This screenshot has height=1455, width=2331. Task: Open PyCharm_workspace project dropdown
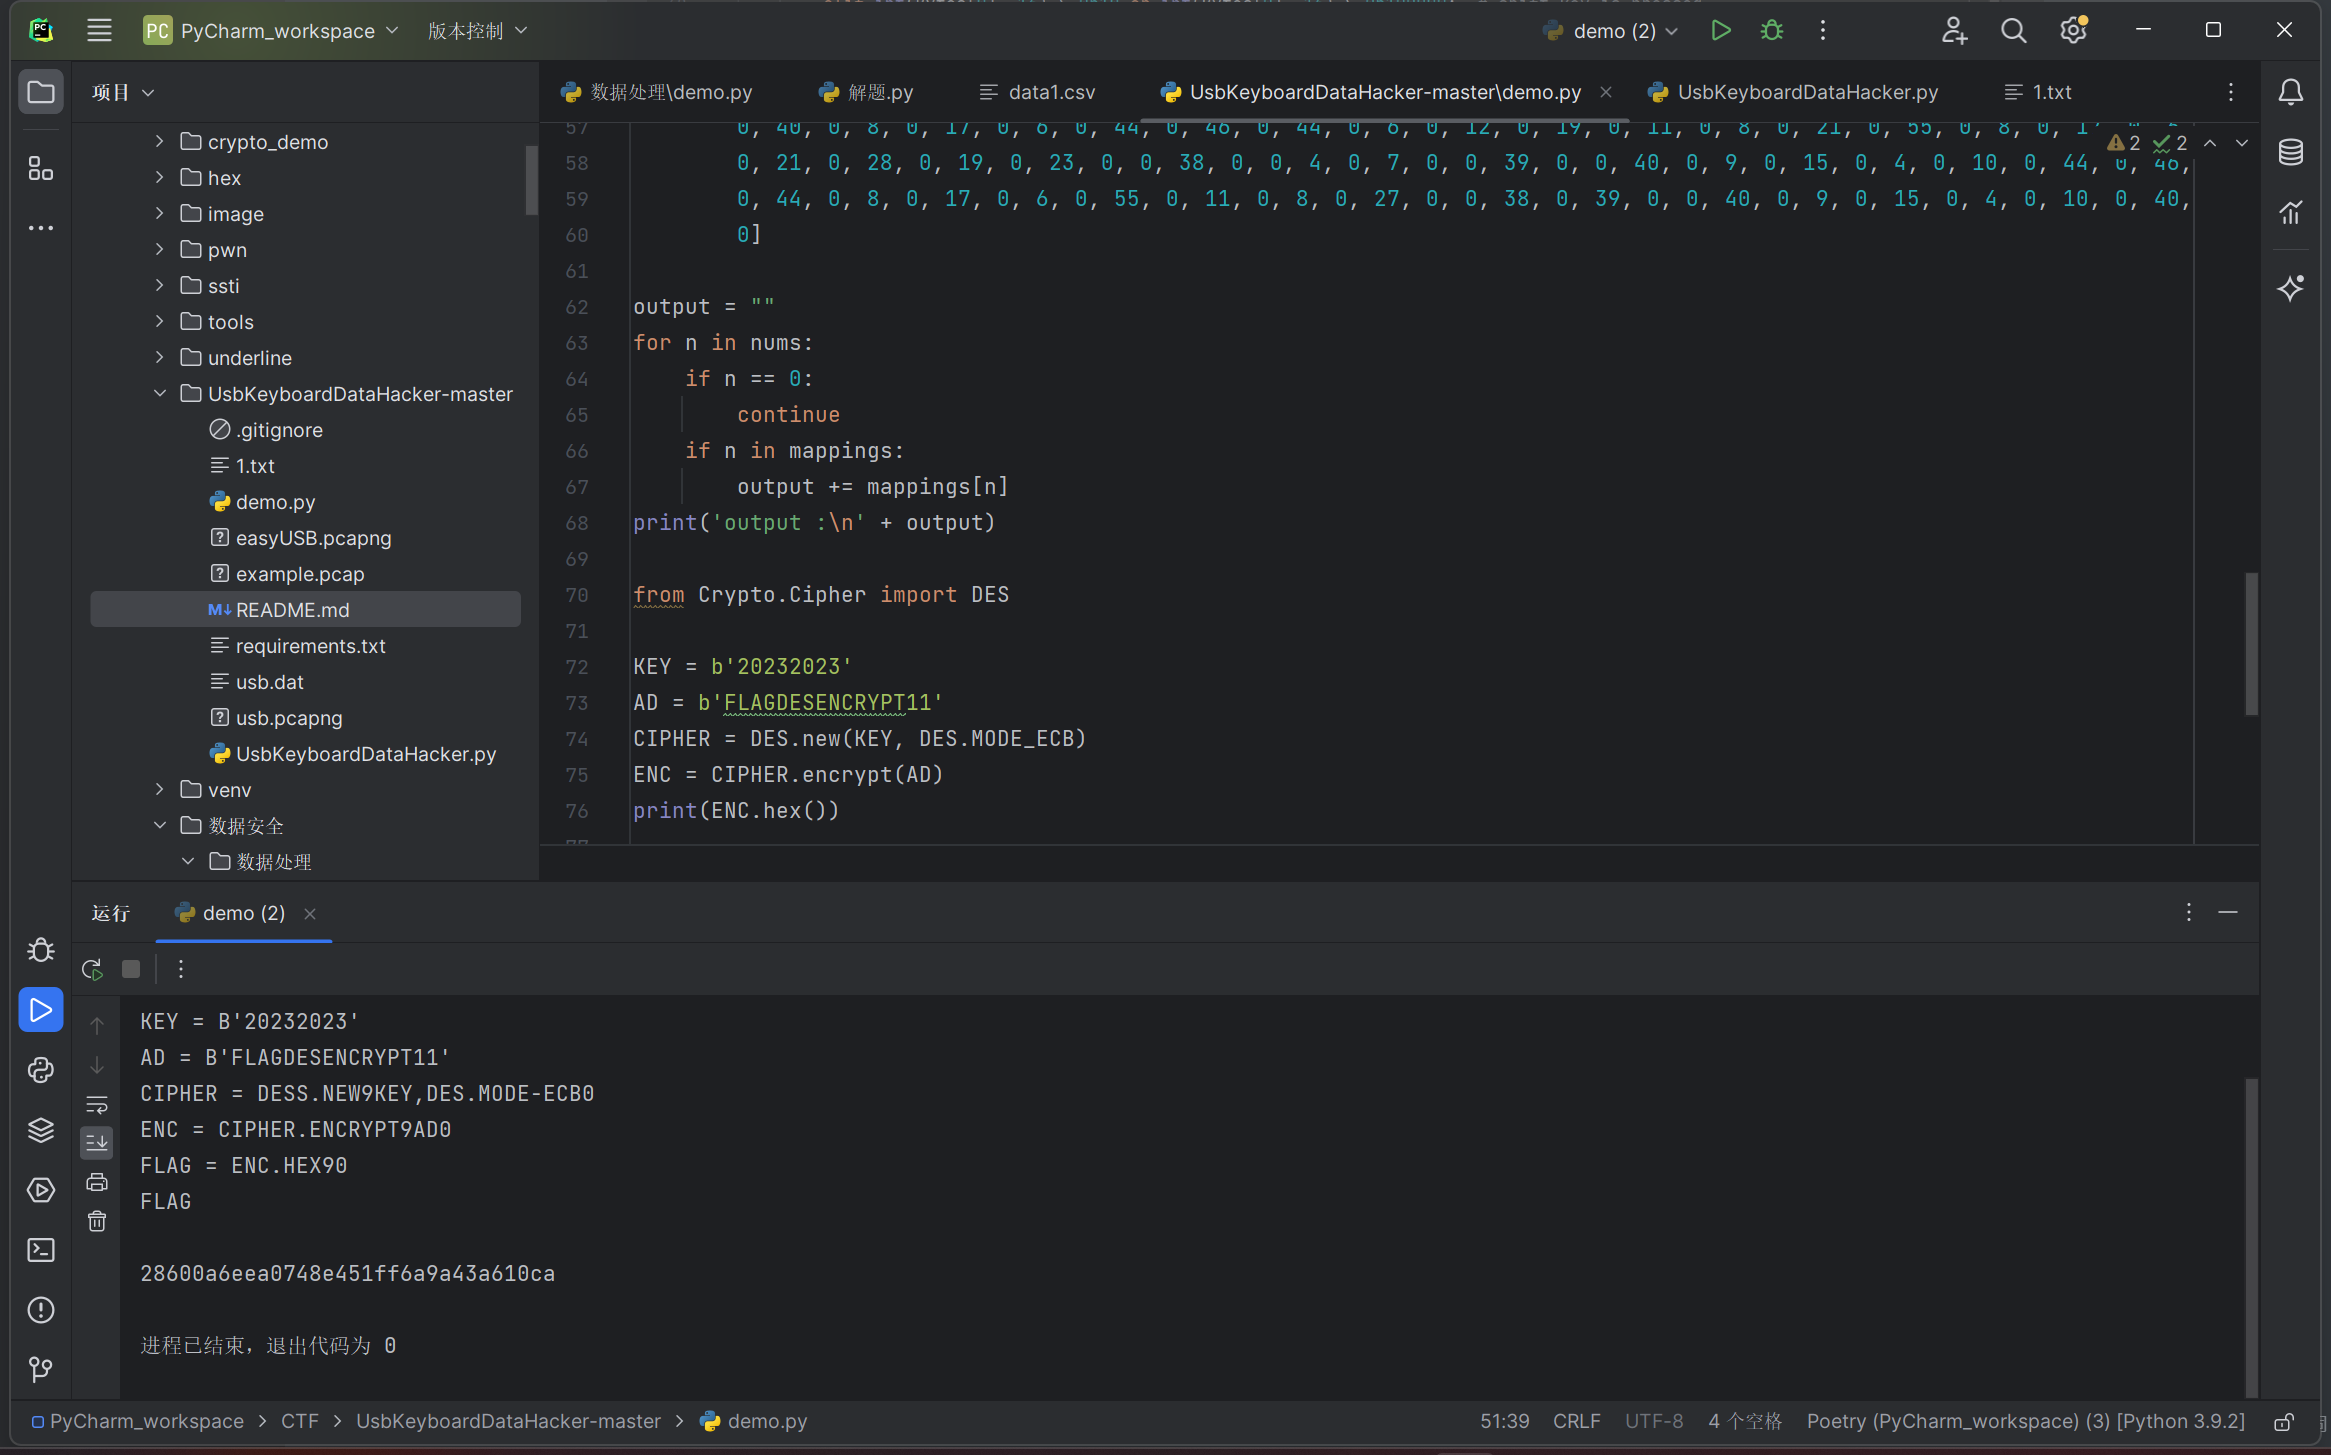pos(271,31)
